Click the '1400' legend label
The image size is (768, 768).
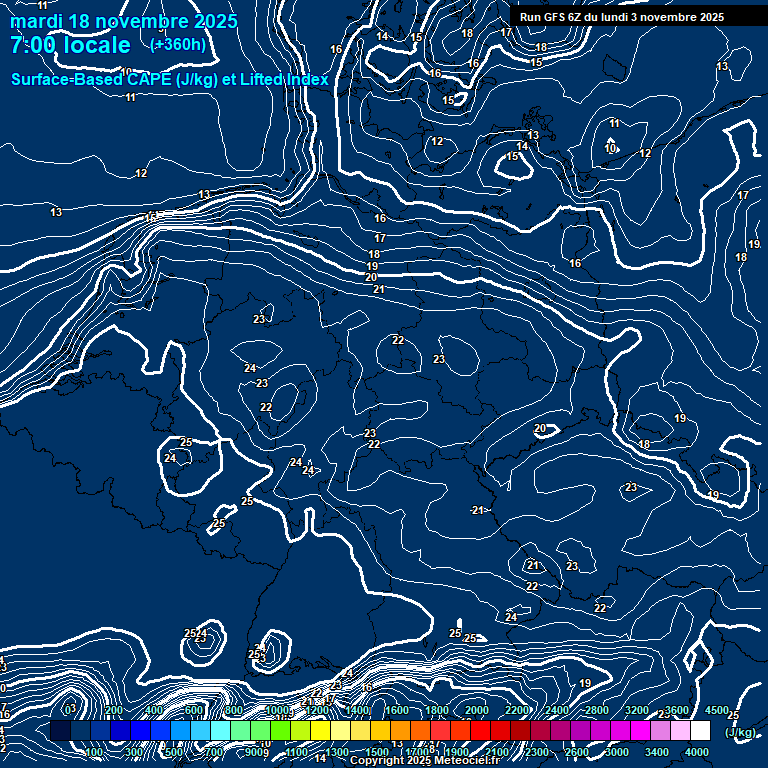click(357, 710)
